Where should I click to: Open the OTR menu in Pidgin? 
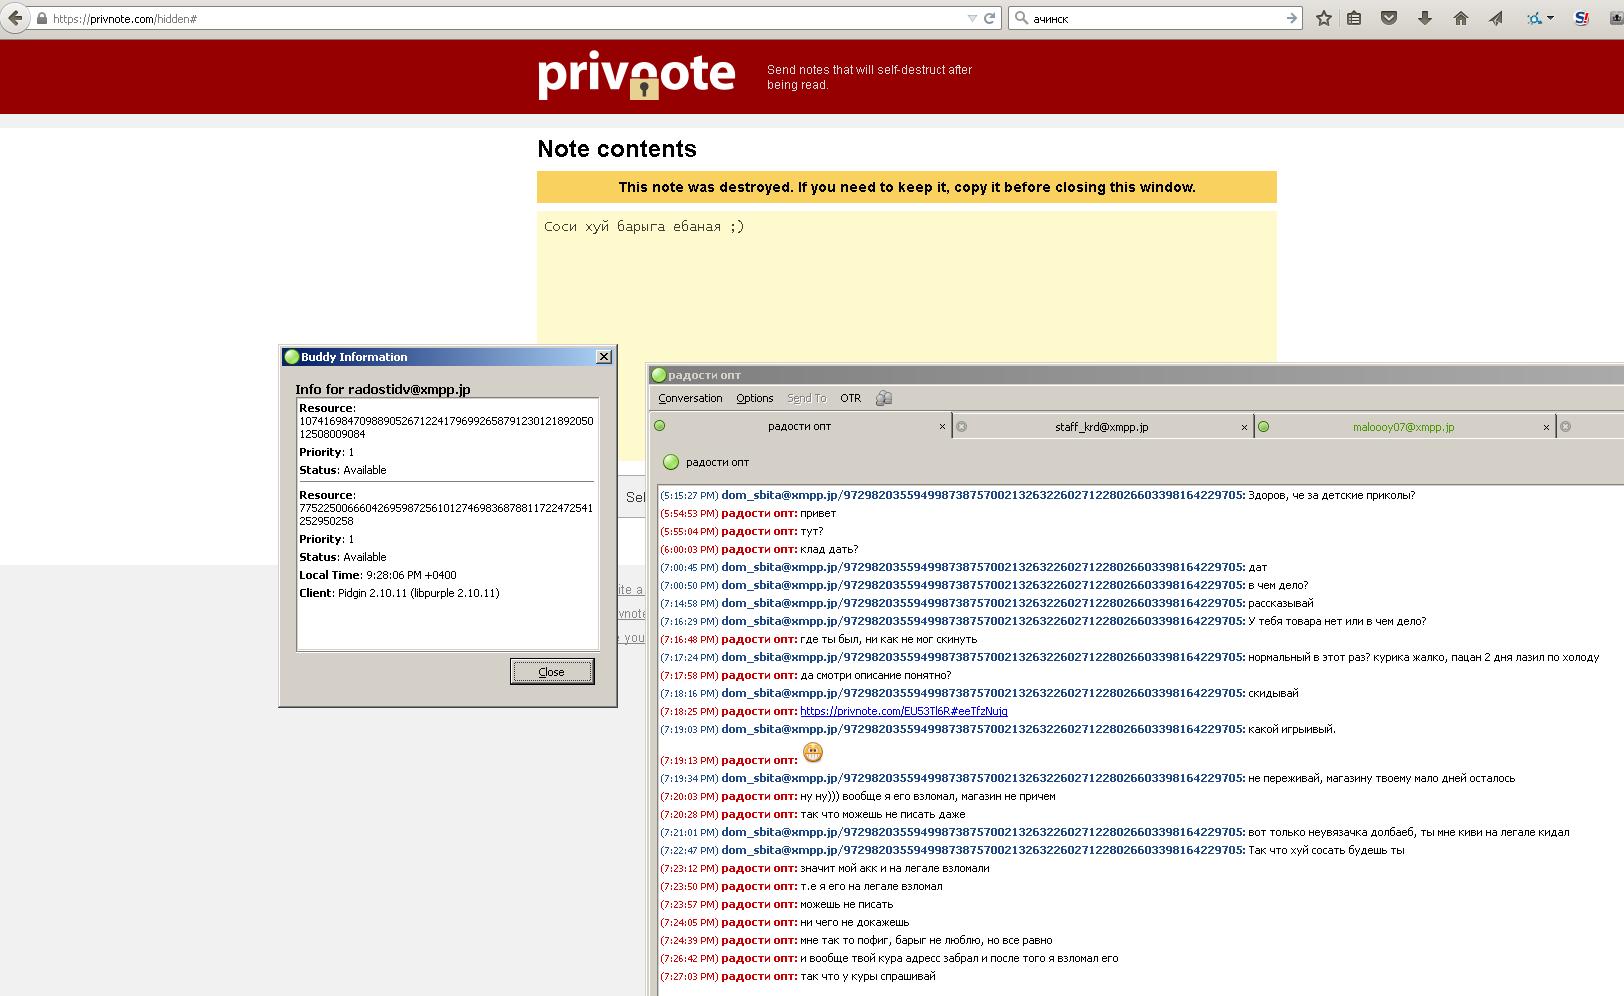850,398
